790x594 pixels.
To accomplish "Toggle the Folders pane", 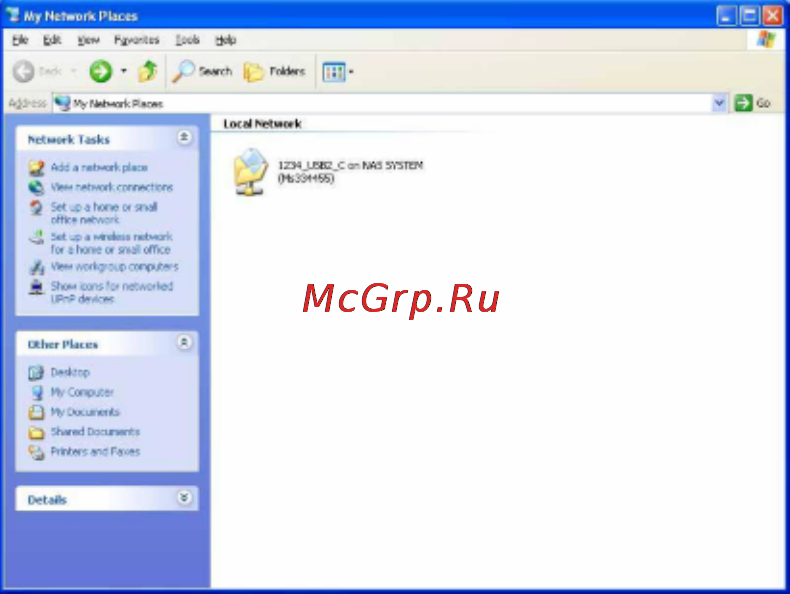I will click(x=275, y=71).
